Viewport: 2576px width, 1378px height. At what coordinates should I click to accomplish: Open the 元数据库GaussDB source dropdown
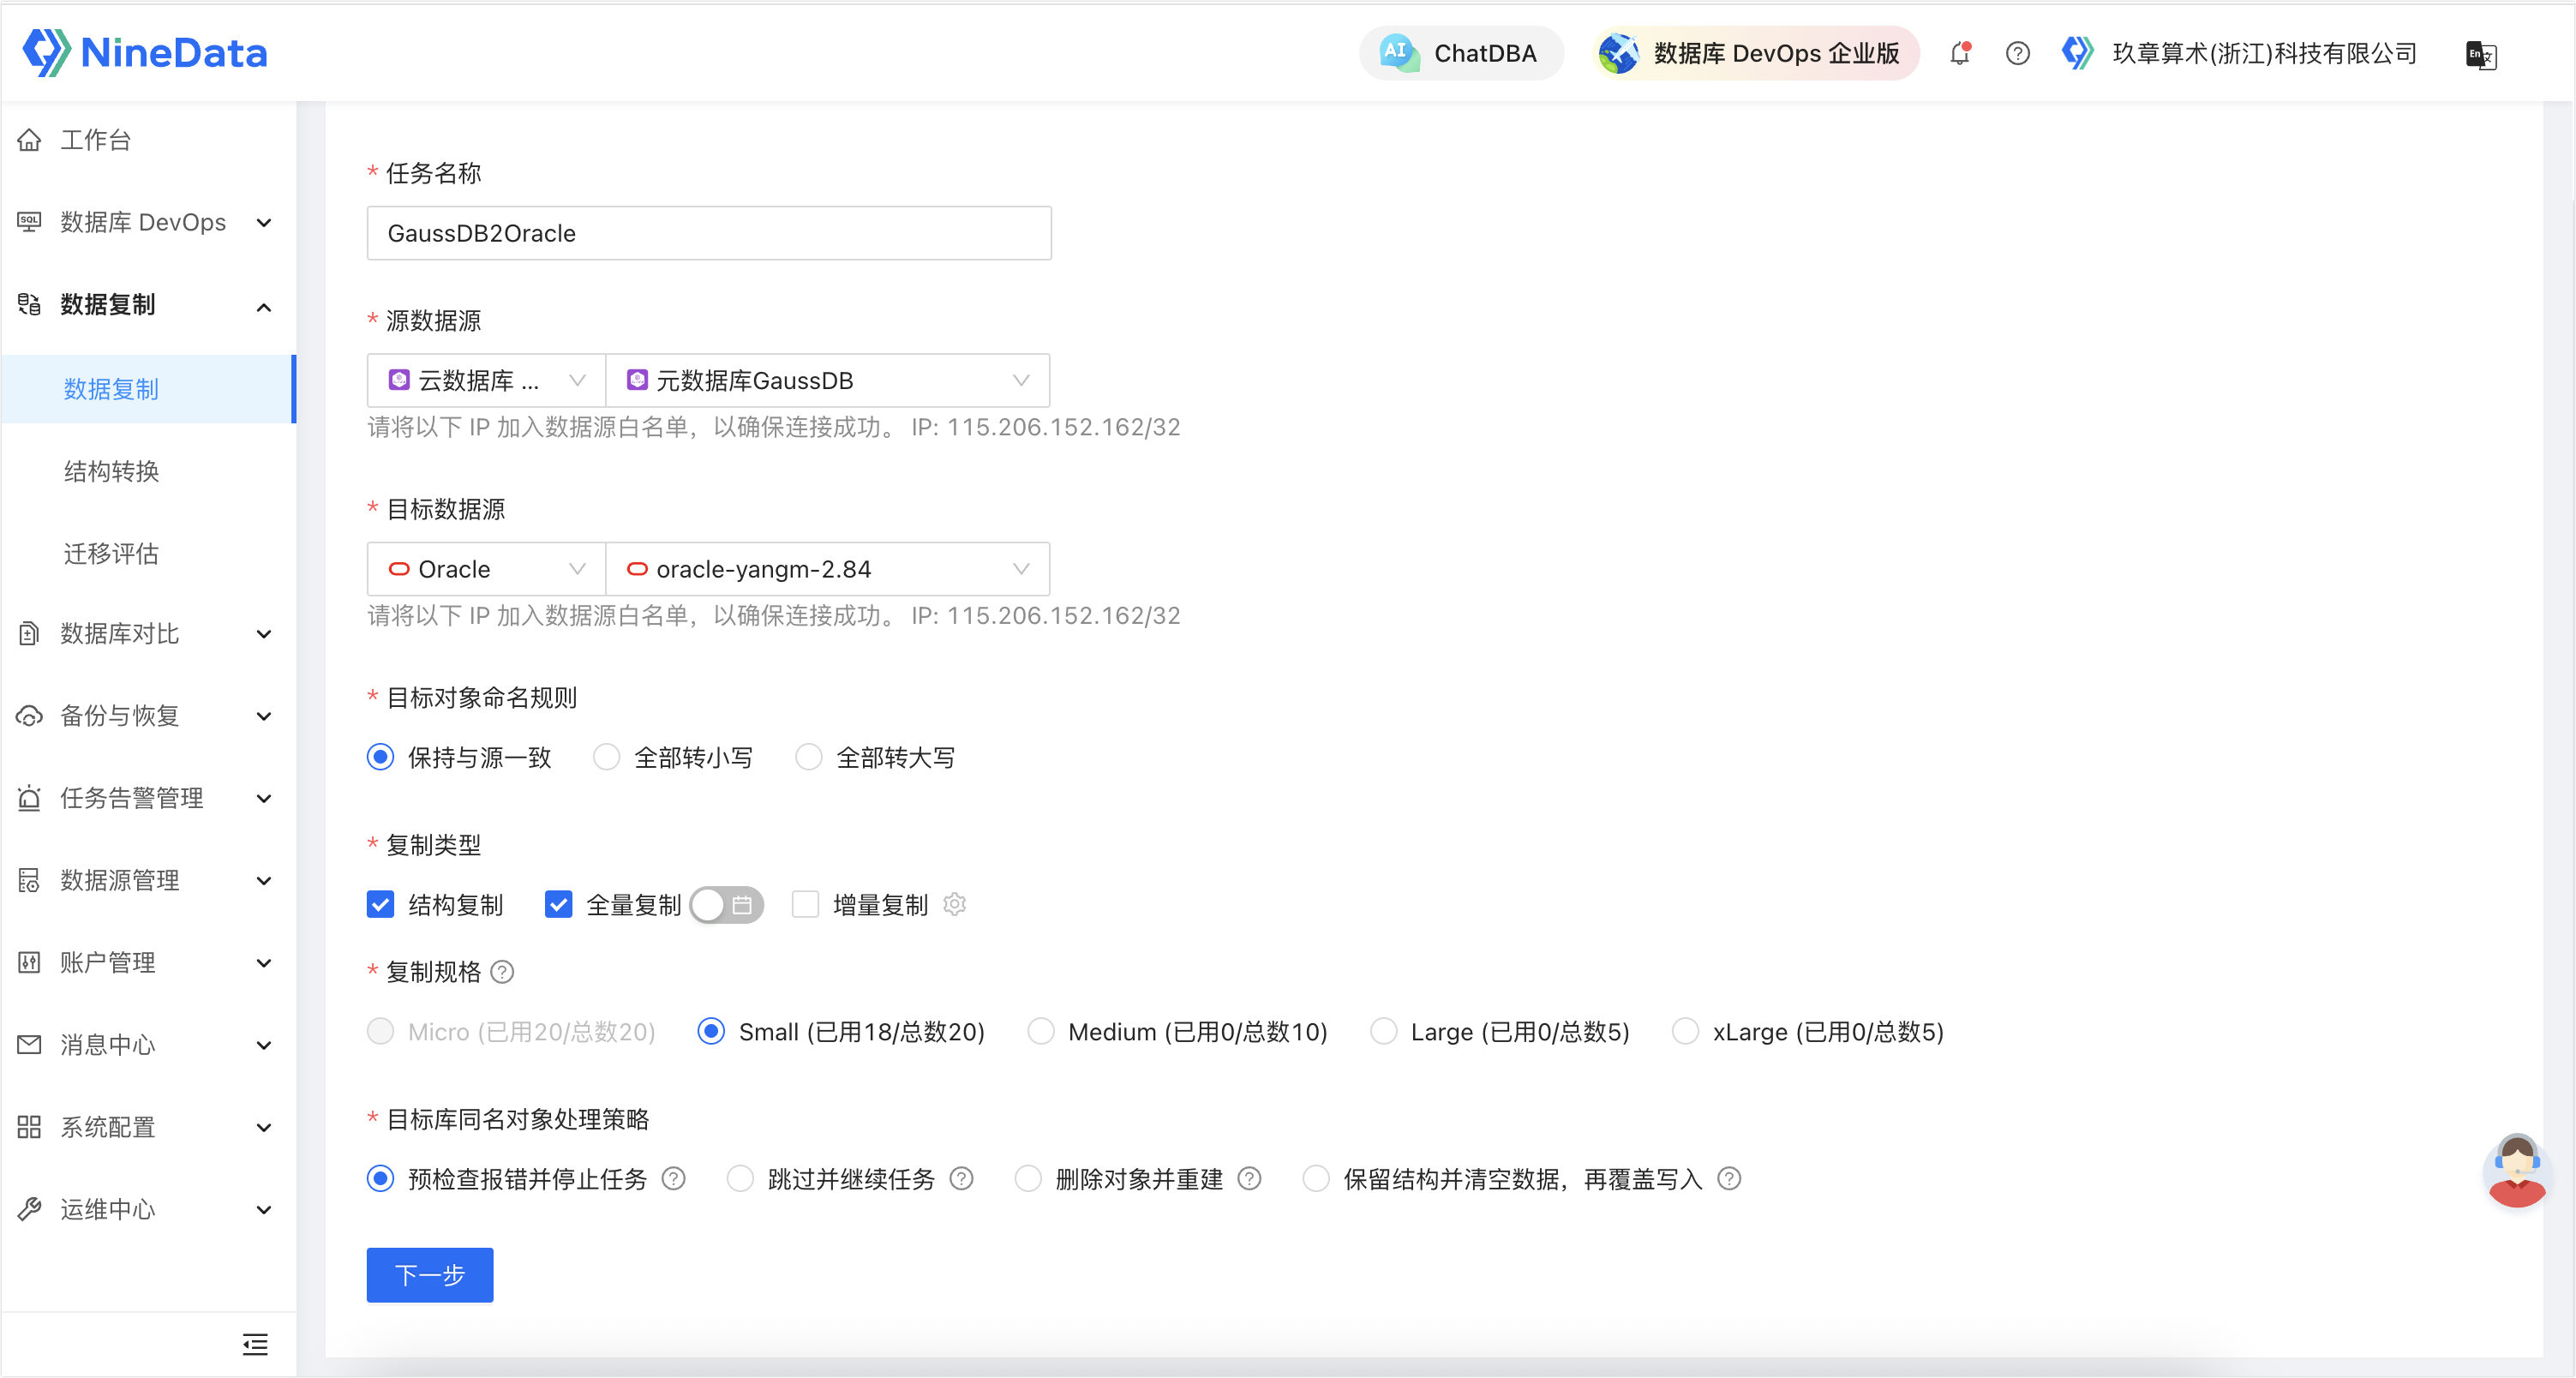click(x=828, y=381)
